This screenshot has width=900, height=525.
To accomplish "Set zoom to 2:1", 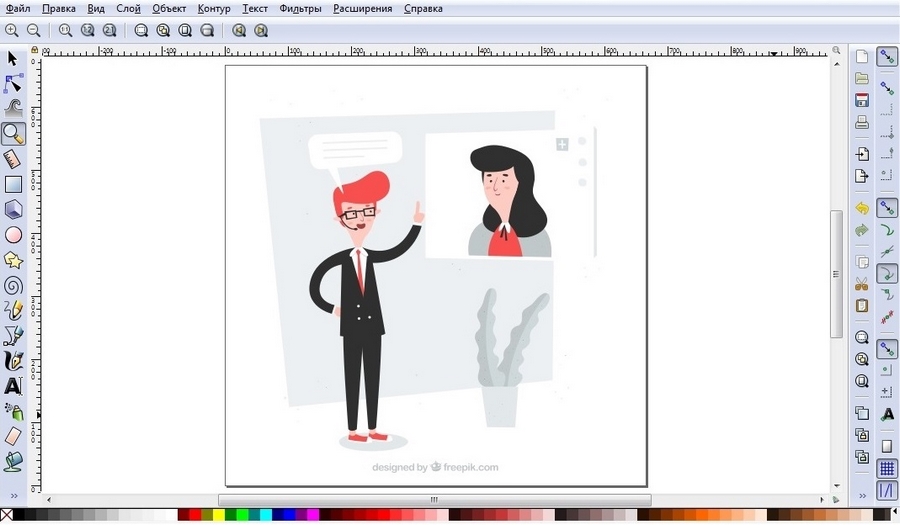I will pyautogui.click(x=109, y=30).
